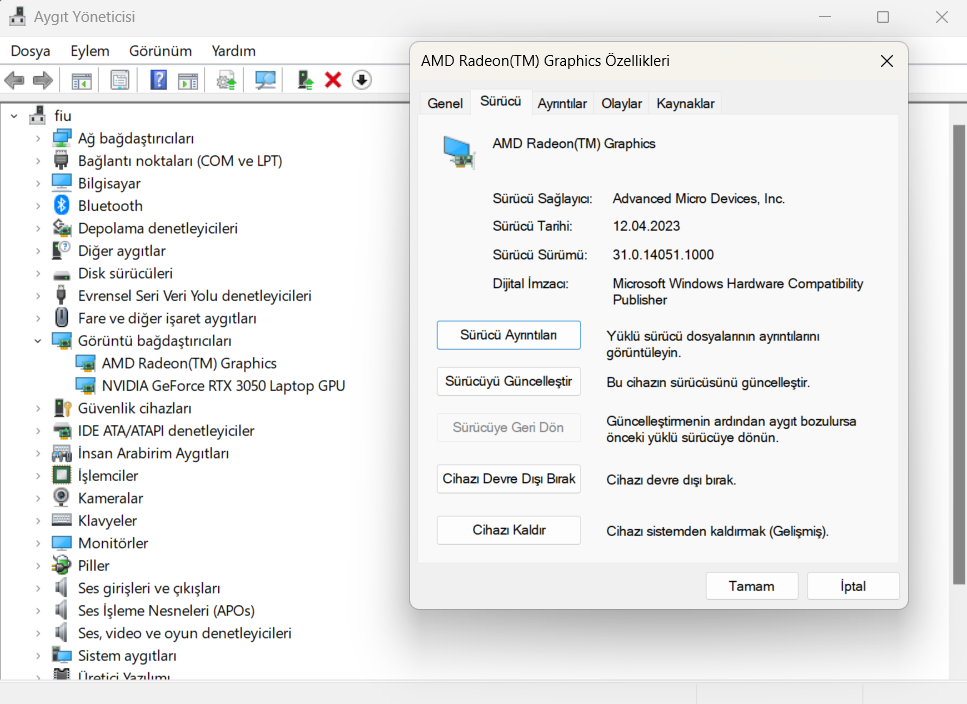Click the Piller battery icon
Viewport: 967px width, 704px height.
coord(62,565)
